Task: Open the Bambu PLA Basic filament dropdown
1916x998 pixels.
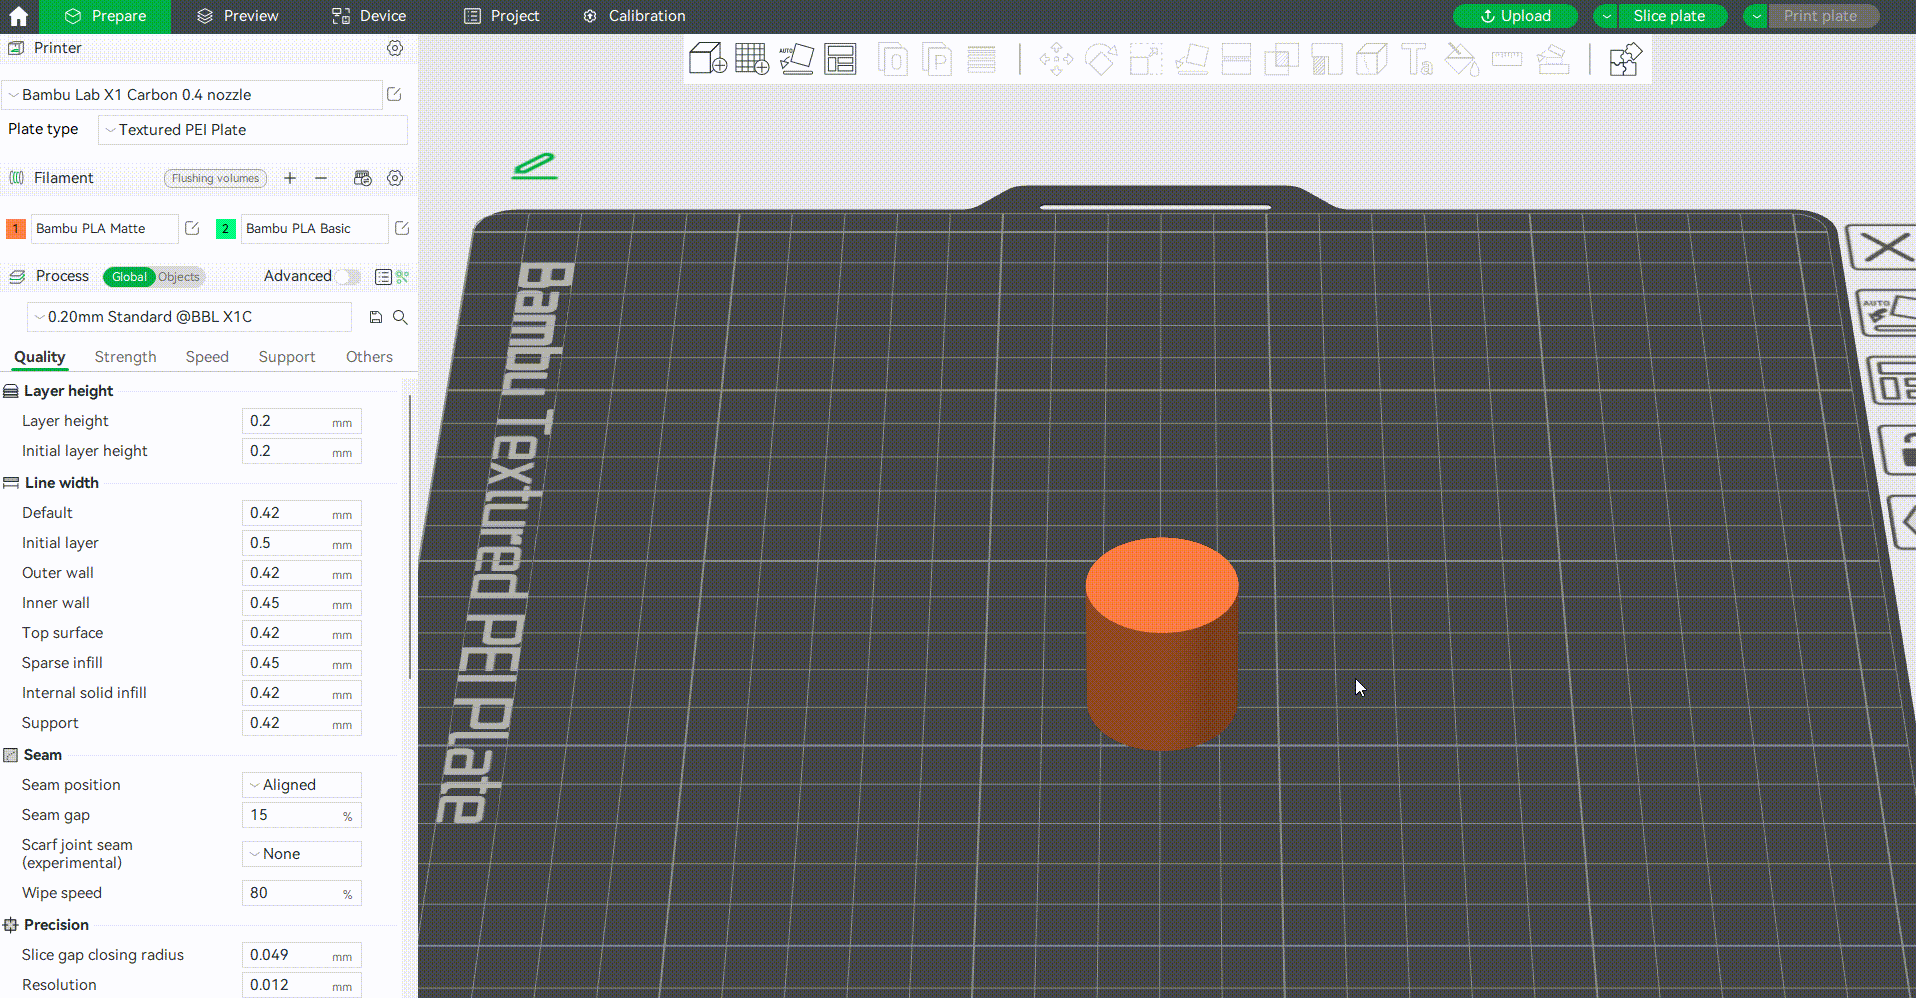Action: 315,229
